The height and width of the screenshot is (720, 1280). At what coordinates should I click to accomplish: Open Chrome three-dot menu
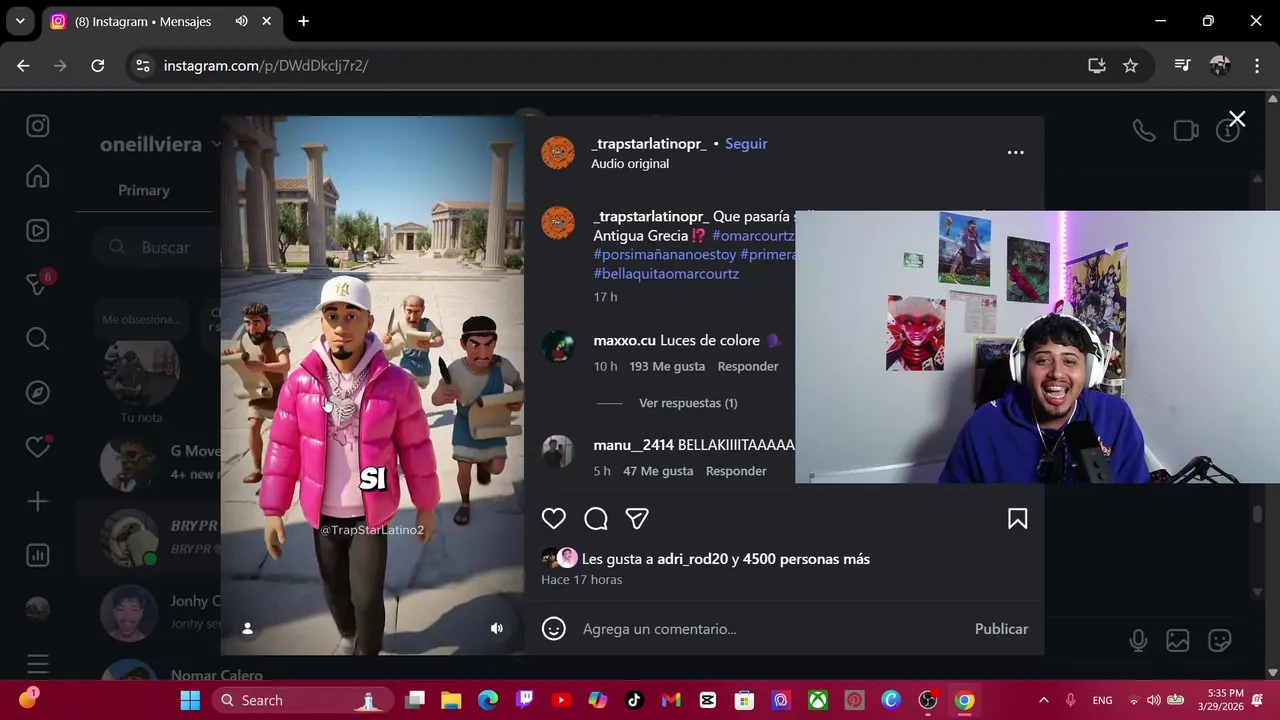click(1257, 65)
